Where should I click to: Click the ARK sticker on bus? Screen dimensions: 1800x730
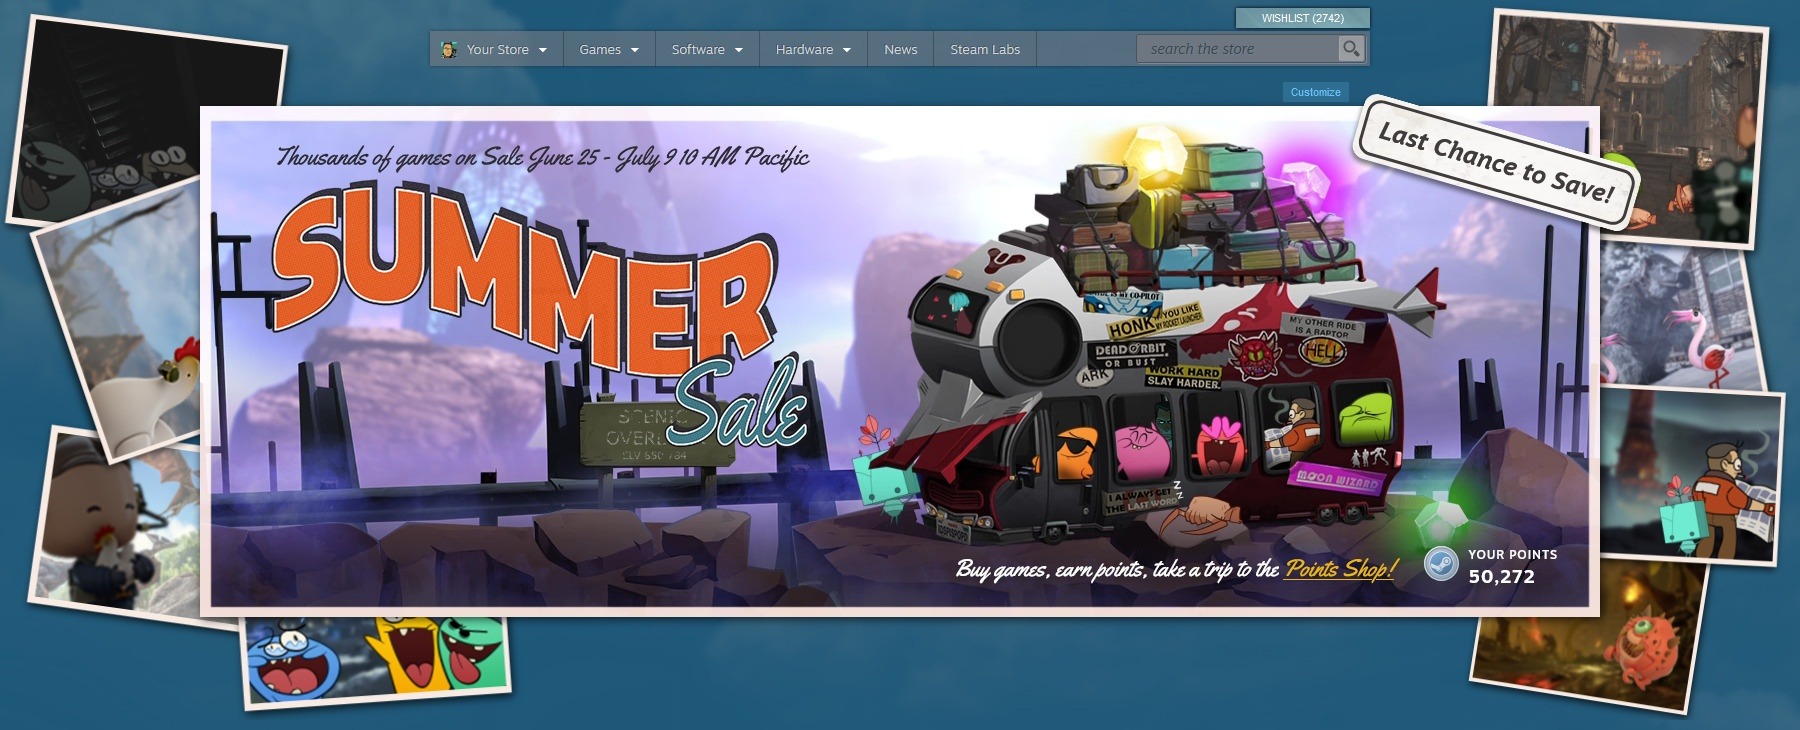pos(1094,376)
